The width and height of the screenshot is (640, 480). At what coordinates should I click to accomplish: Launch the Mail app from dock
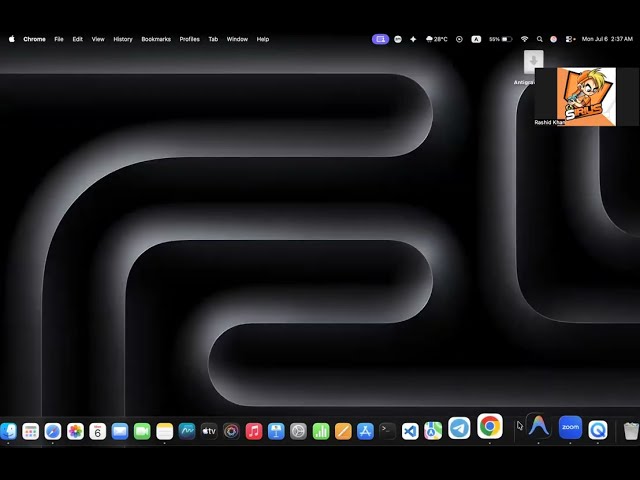(120, 431)
